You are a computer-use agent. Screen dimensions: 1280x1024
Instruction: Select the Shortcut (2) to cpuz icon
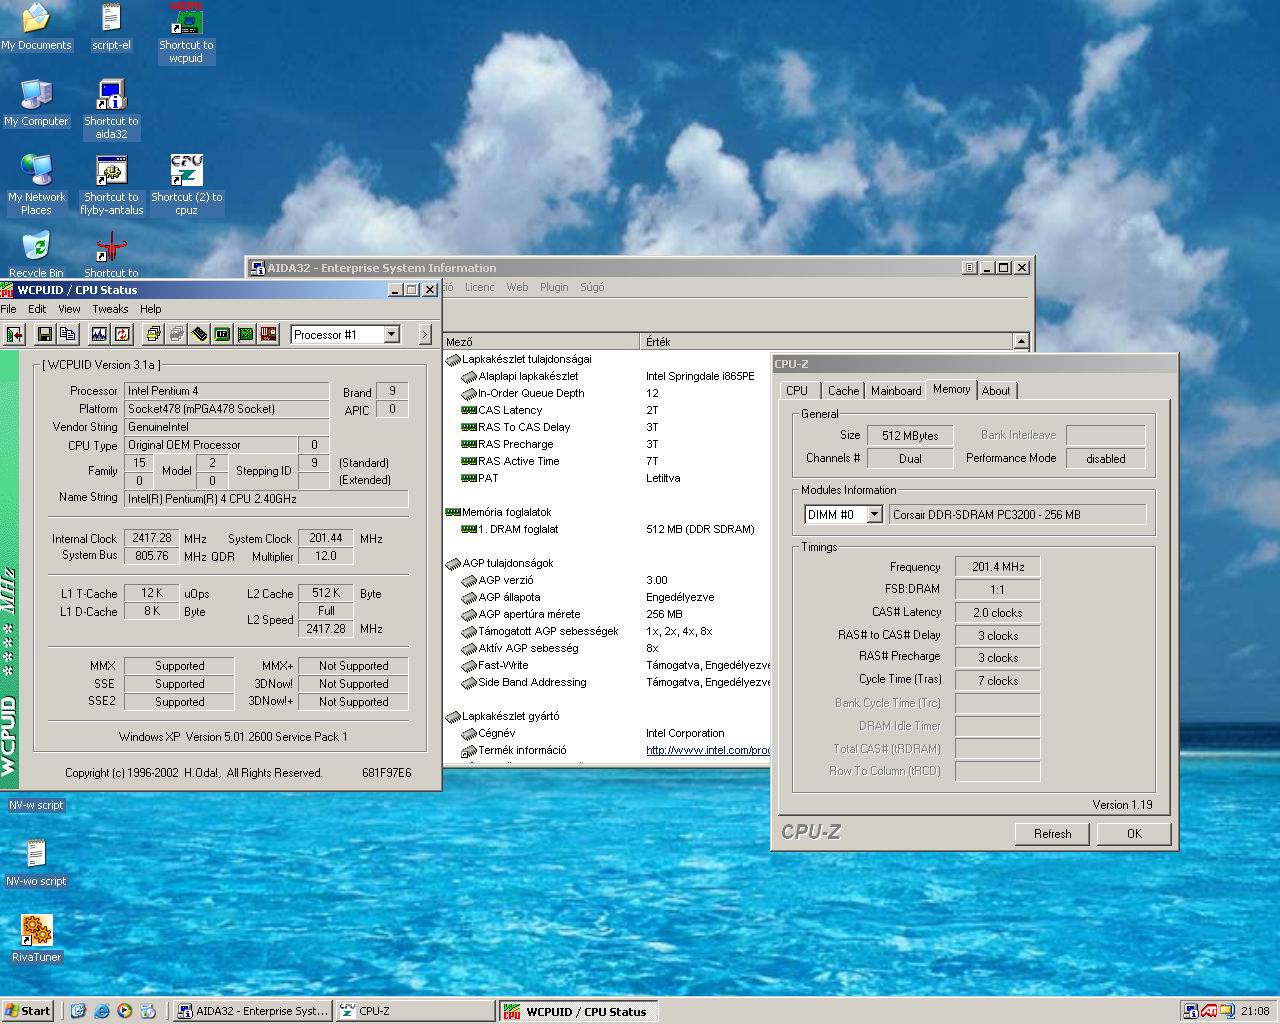186,185
